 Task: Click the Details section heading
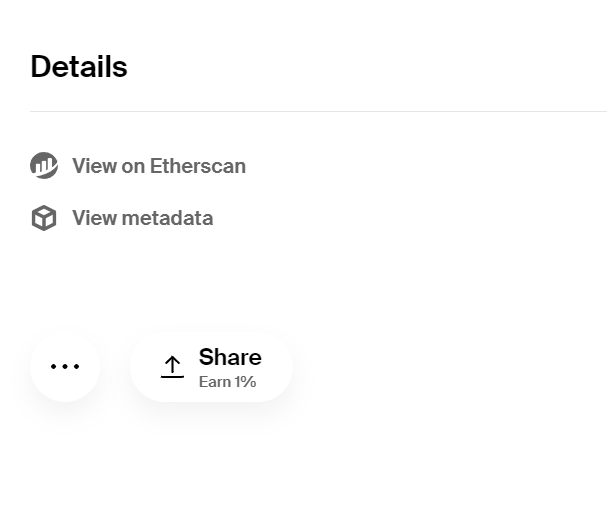click(79, 67)
